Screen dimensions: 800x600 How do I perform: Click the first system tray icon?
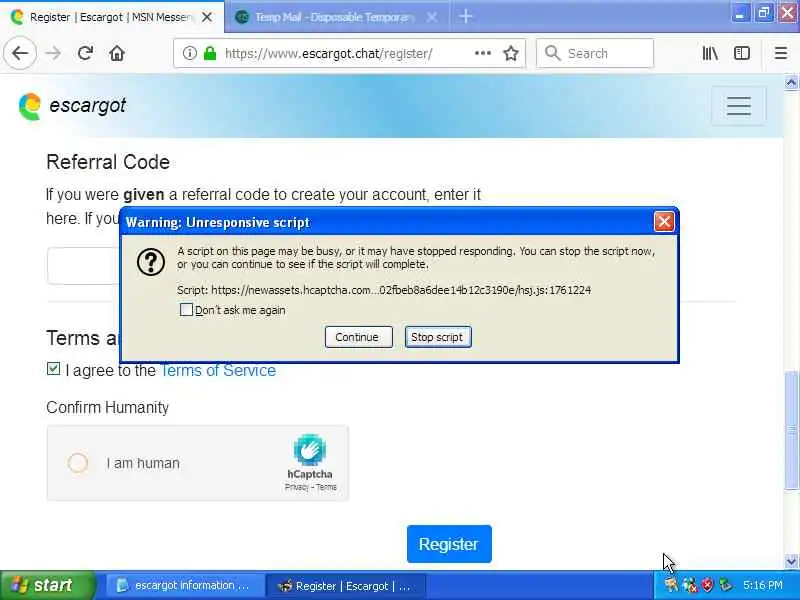[671, 585]
